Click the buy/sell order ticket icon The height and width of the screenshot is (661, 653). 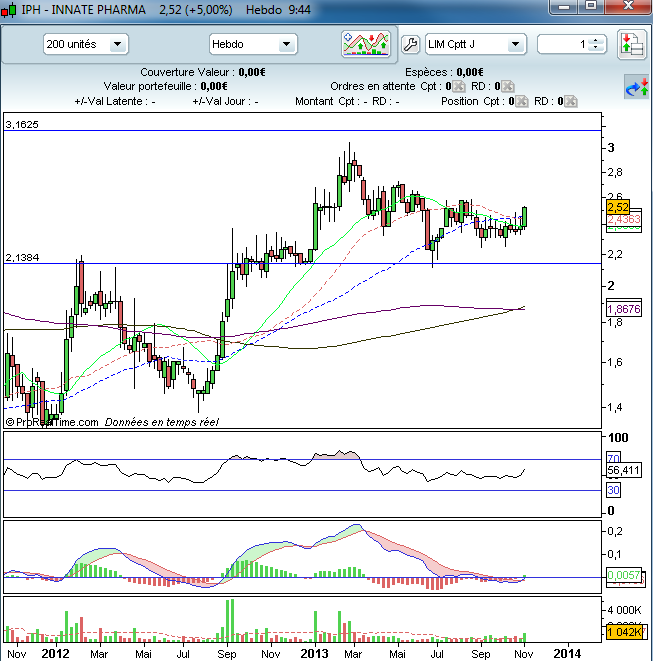click(632, 44)
